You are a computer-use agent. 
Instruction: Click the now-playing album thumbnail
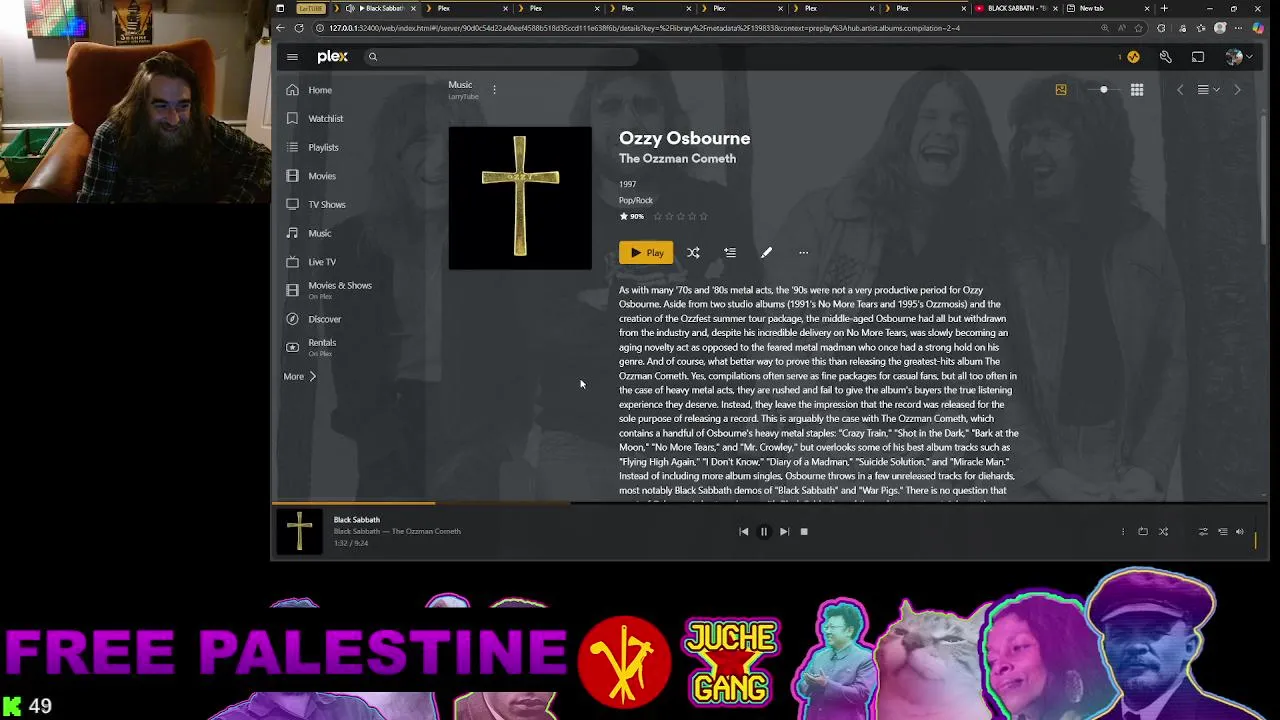pos(300,531)
